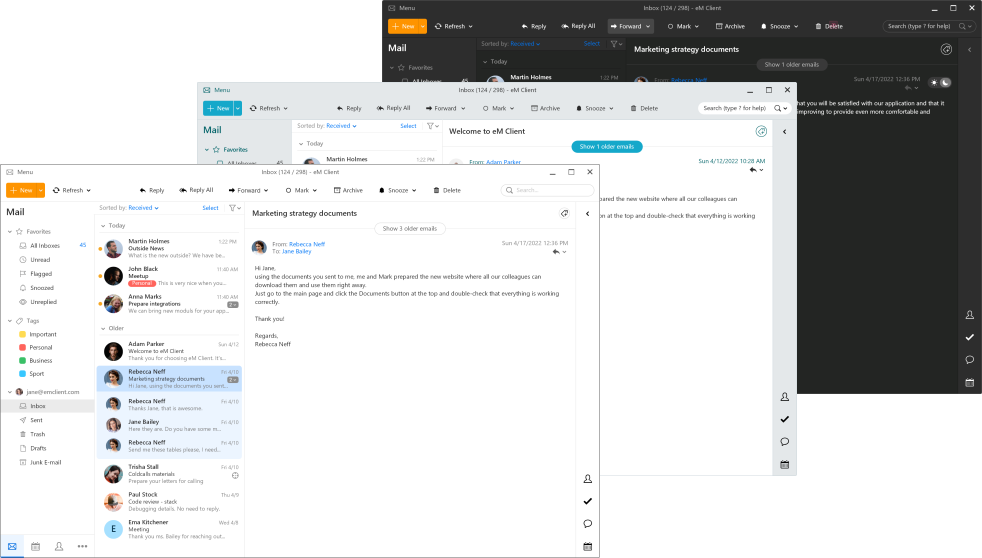Viewport: 982px width, 558px height.
Task: Click Forward in dark window toolbar
Action: click(631, 26)
